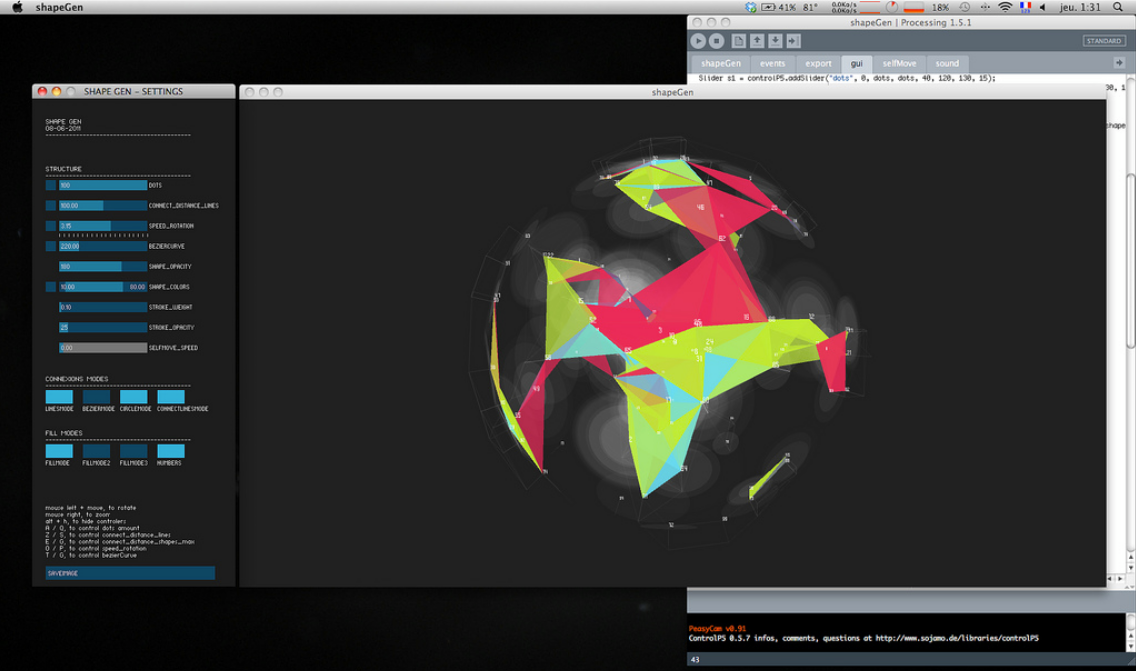This screenshot has height=671, width=1136.
Task: Toggle CIRCLEMODE connection mode
Action: pyautogui.click(x=133, y=397)
